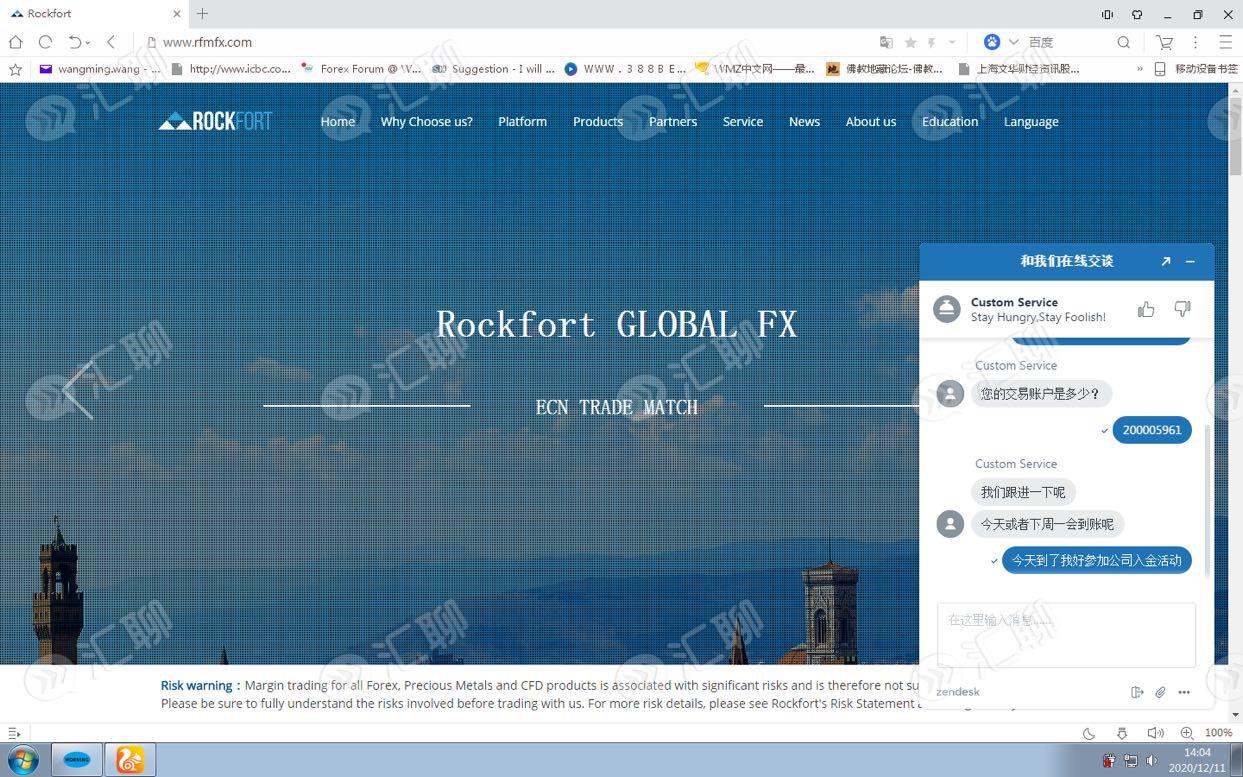The height and width of the screenshot is (777, 1243).
Task: Expand the bookmarks overflow chevron
Action: [x=1139, y=69]
